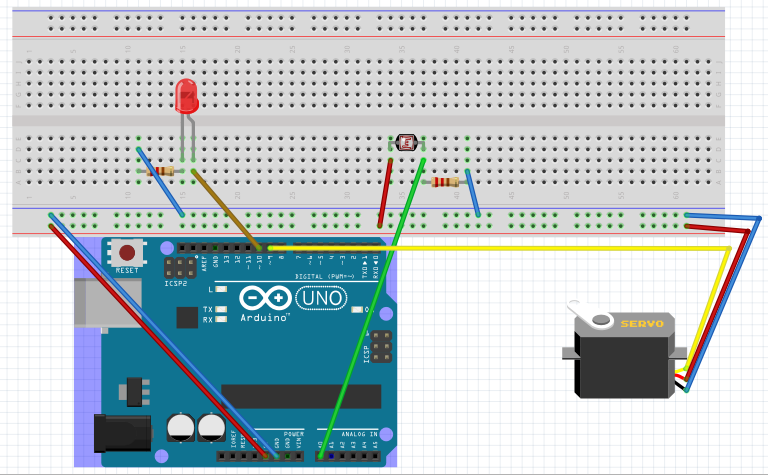Select the short blue wire by the photoresistor resistor

tap(473, 192)
